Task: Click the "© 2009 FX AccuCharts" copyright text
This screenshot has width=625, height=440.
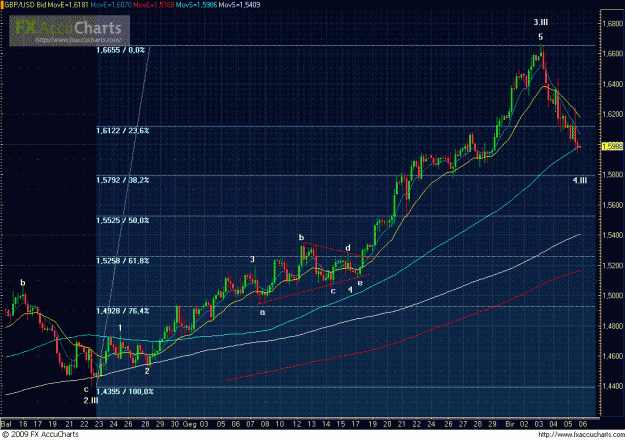Action: point(41,435)
